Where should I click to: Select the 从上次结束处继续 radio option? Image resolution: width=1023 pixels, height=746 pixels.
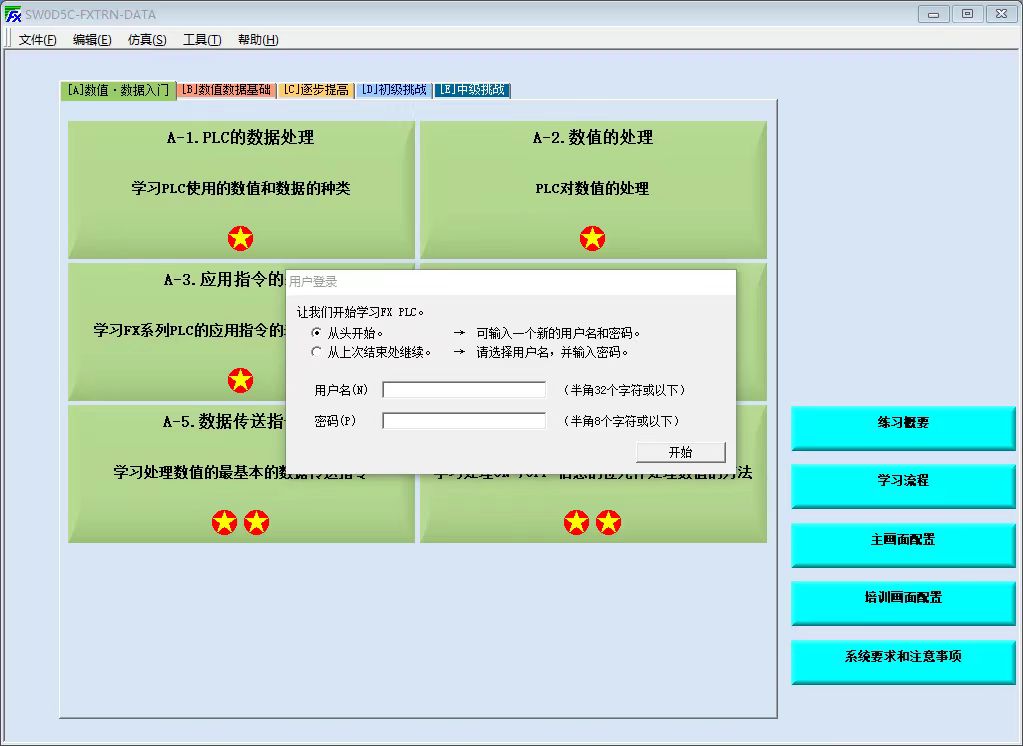coord(317,352)
